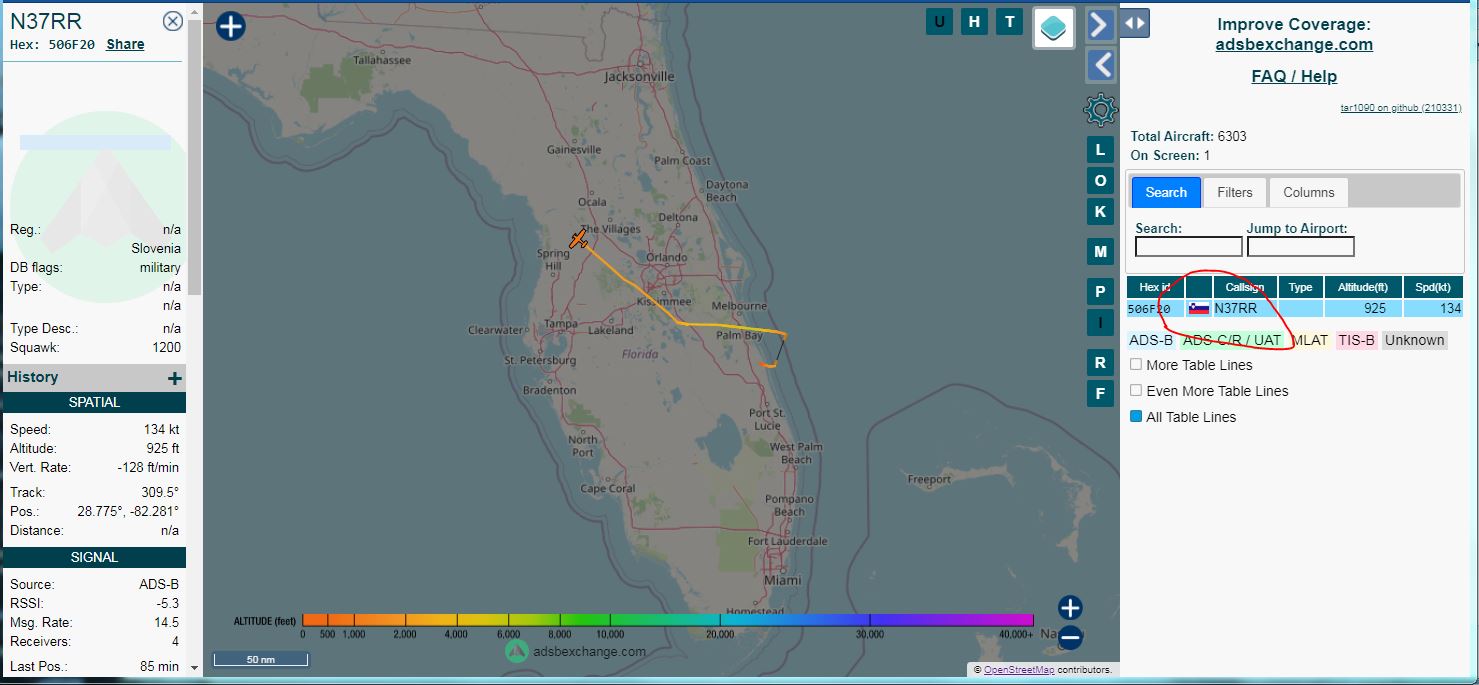The height and width of the screenshot is (685, 1479).
Task: Click the ADS-C/R / UAT legend label
Action: [1232, 340]
